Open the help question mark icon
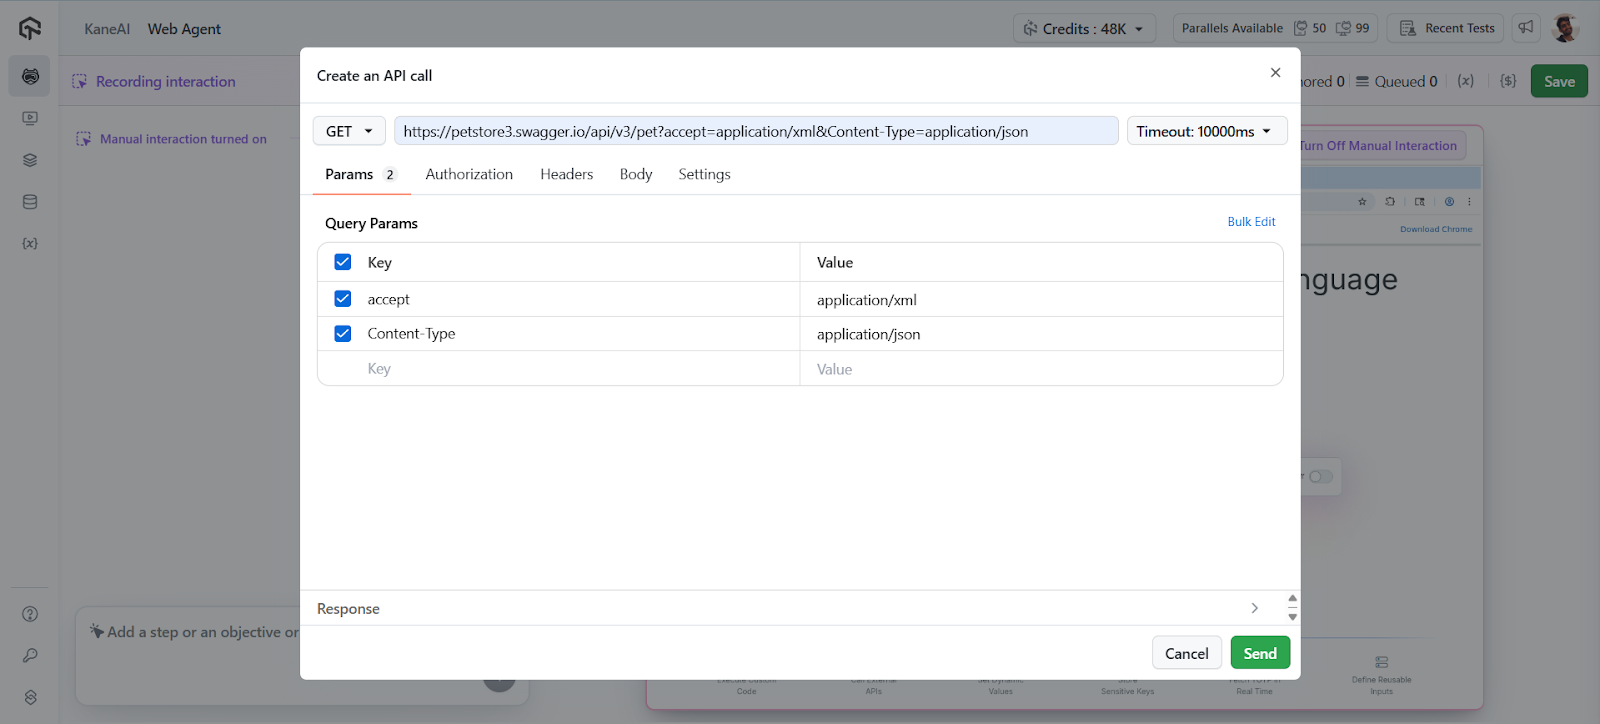This screenshot has height=724, width=1600. 30,614
